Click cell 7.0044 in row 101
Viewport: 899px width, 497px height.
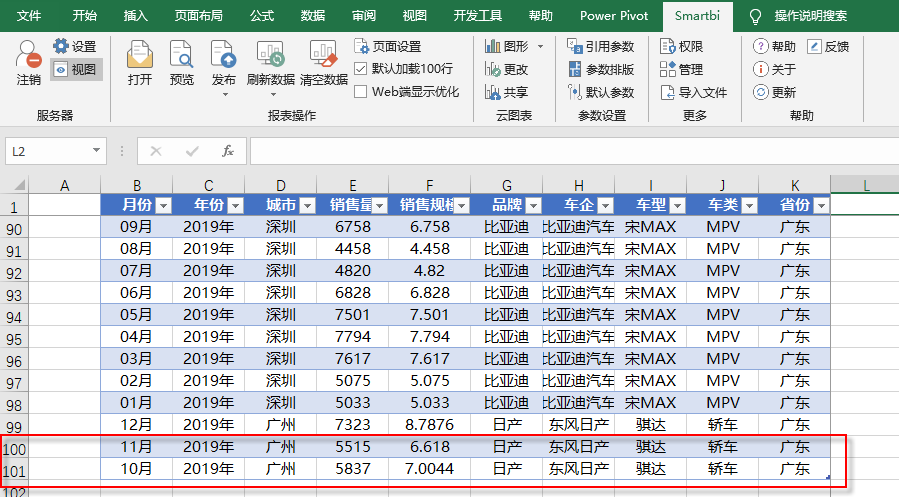[x=429, y=469]
